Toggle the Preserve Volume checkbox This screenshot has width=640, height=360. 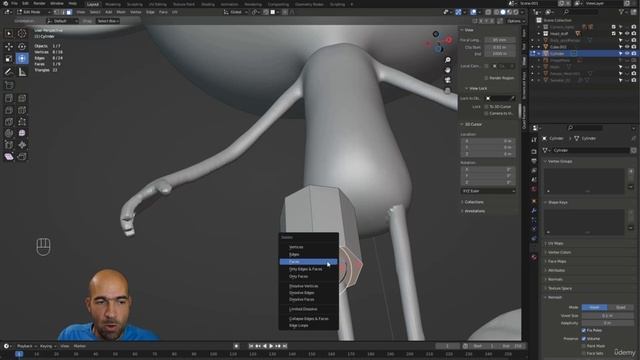click(x=584, y=338)
